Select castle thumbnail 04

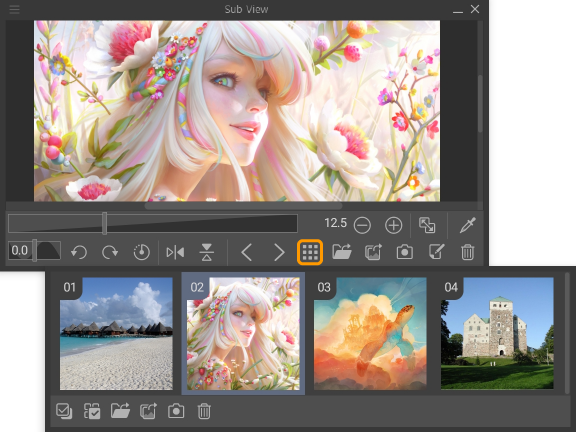click(497, 333)
